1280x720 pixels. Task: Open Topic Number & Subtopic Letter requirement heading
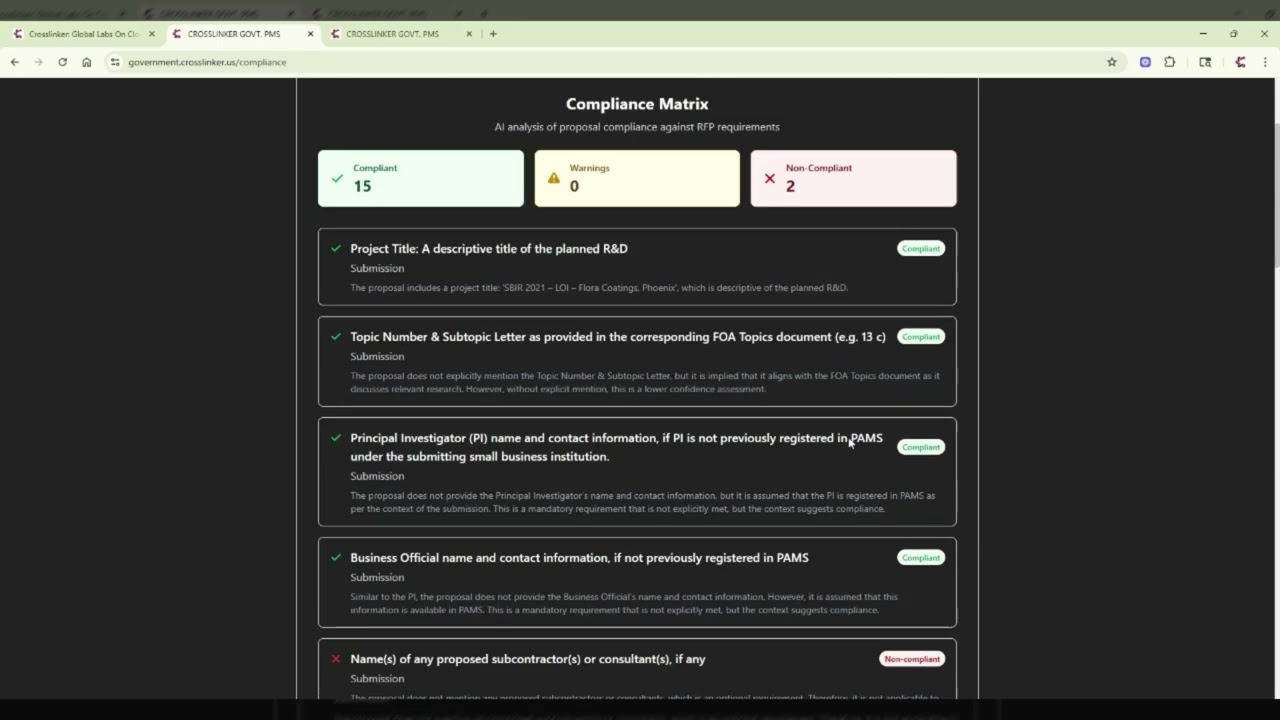click(618, 337)
